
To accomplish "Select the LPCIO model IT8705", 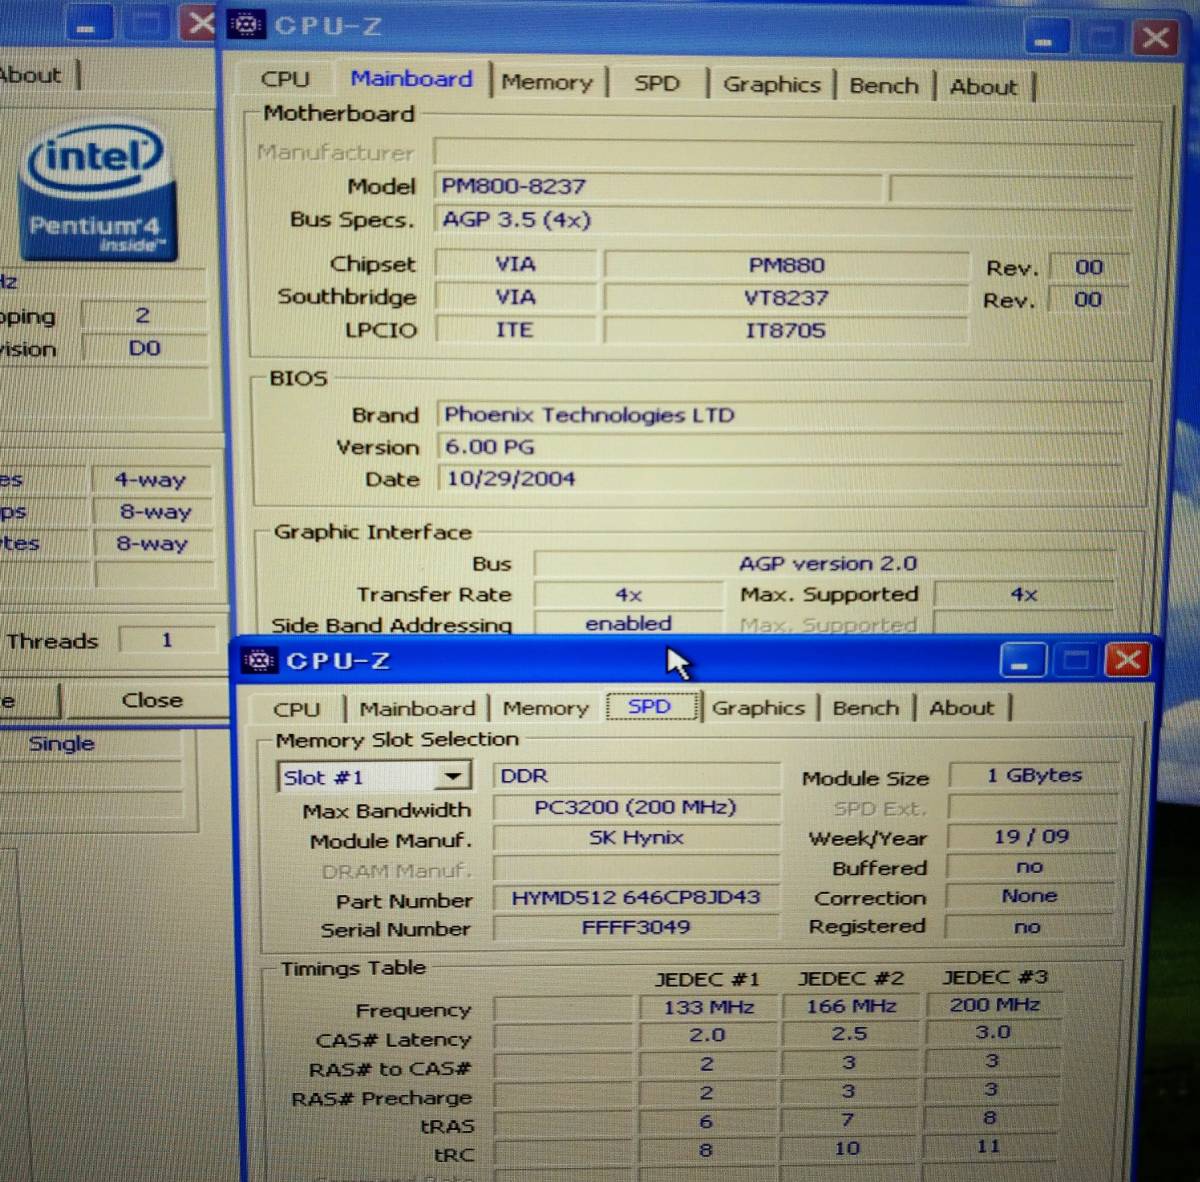I will point(786,331).
